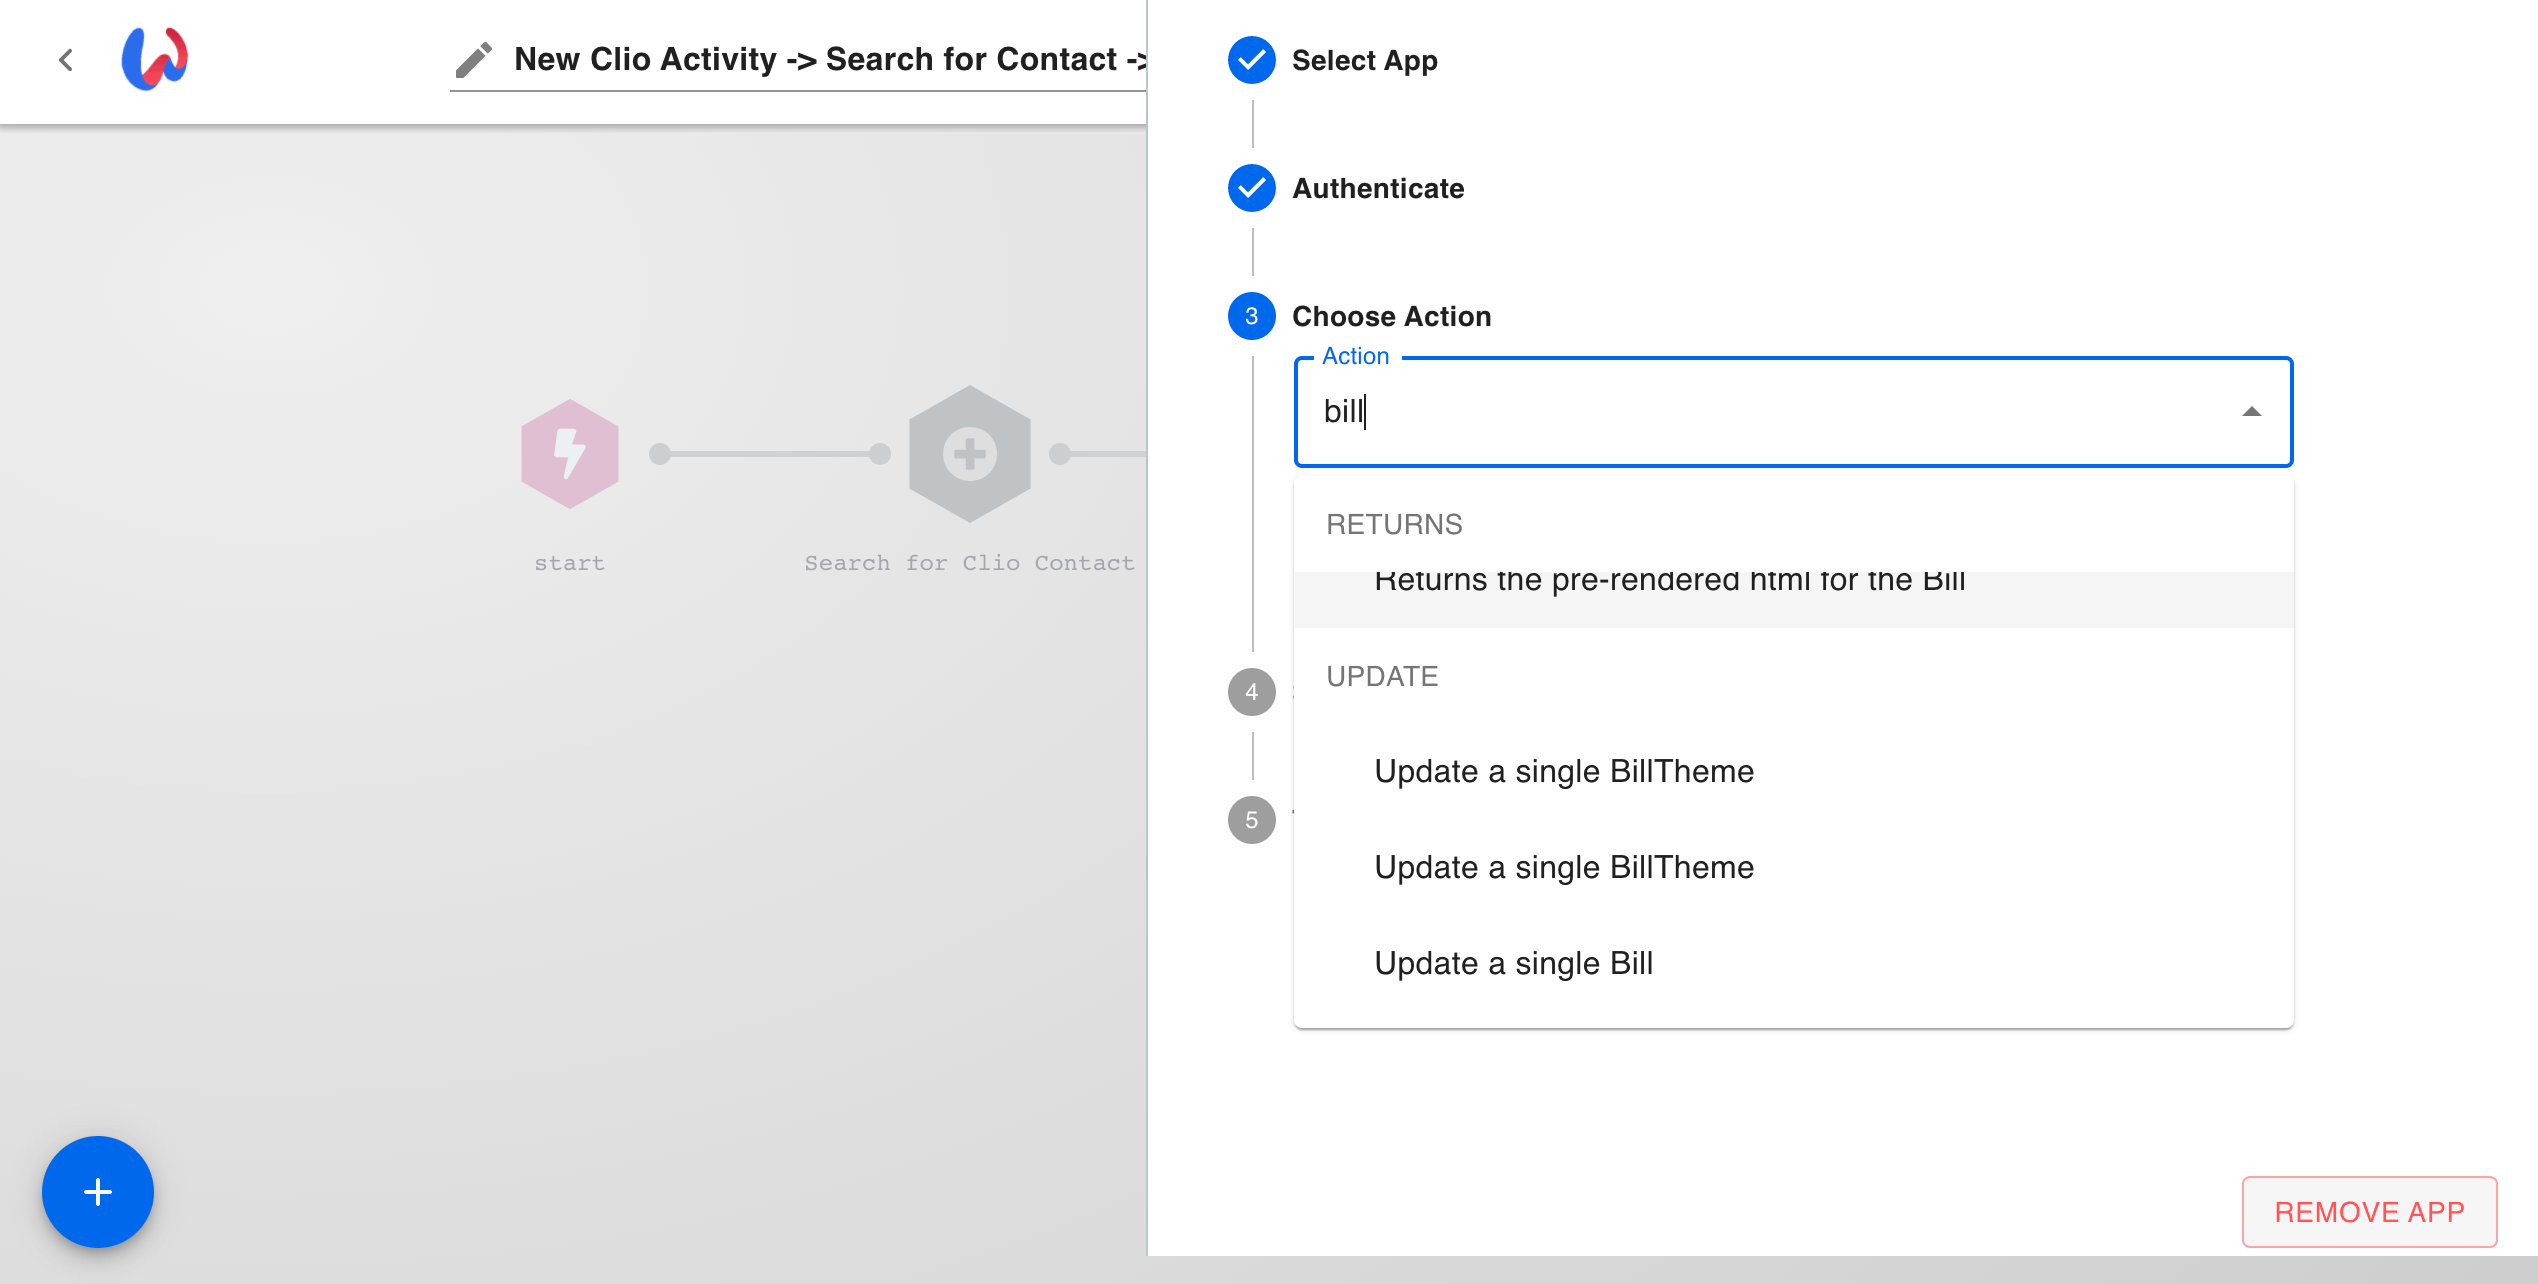Click the blue and red W logo
The width and height of the screenshot is (2538, 1284).
(155, 59)
